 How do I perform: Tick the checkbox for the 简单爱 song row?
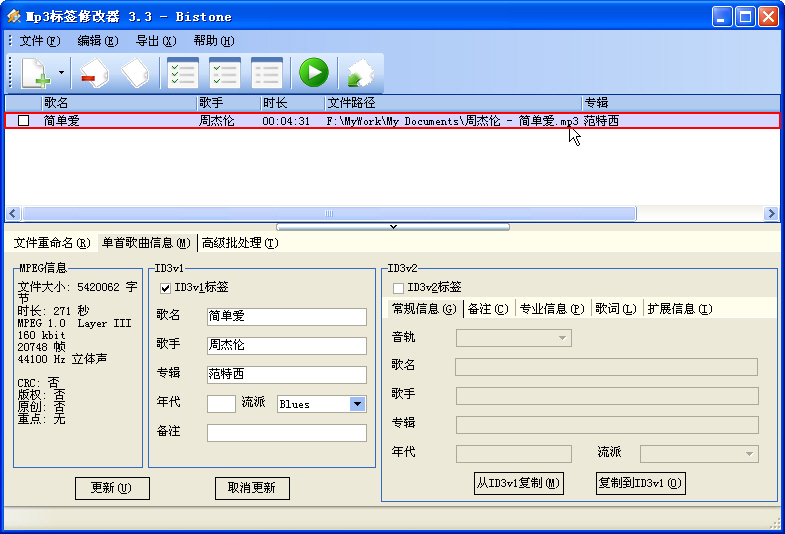(x=24, y=121)
